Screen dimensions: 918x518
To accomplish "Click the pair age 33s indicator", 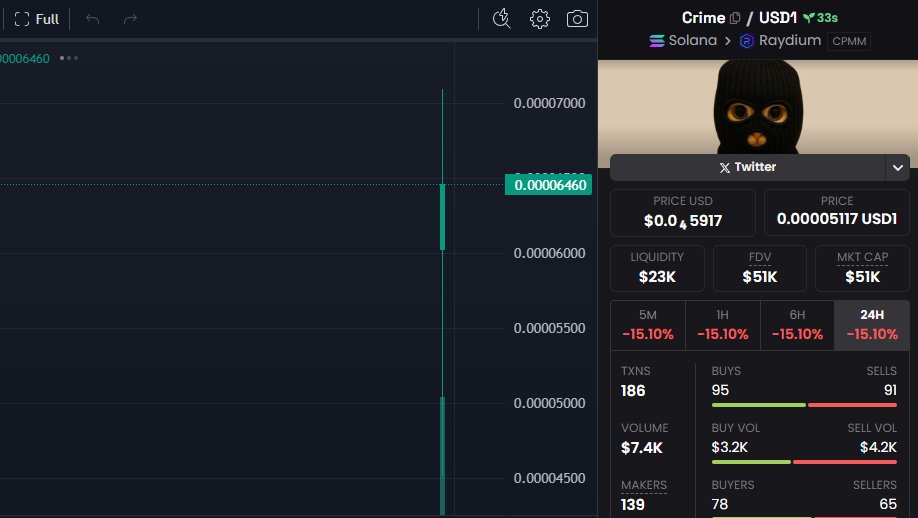I will point(821,18).
